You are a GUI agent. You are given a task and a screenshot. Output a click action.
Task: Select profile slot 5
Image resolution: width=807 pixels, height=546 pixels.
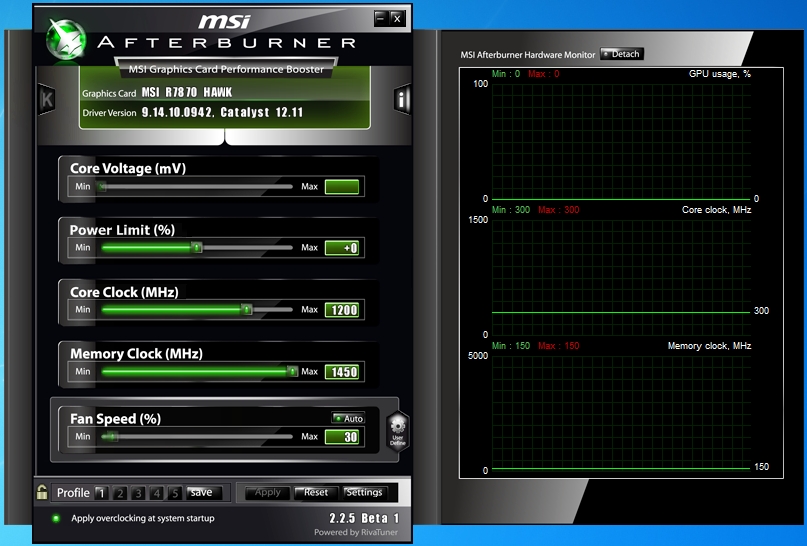tap(175, 493)
